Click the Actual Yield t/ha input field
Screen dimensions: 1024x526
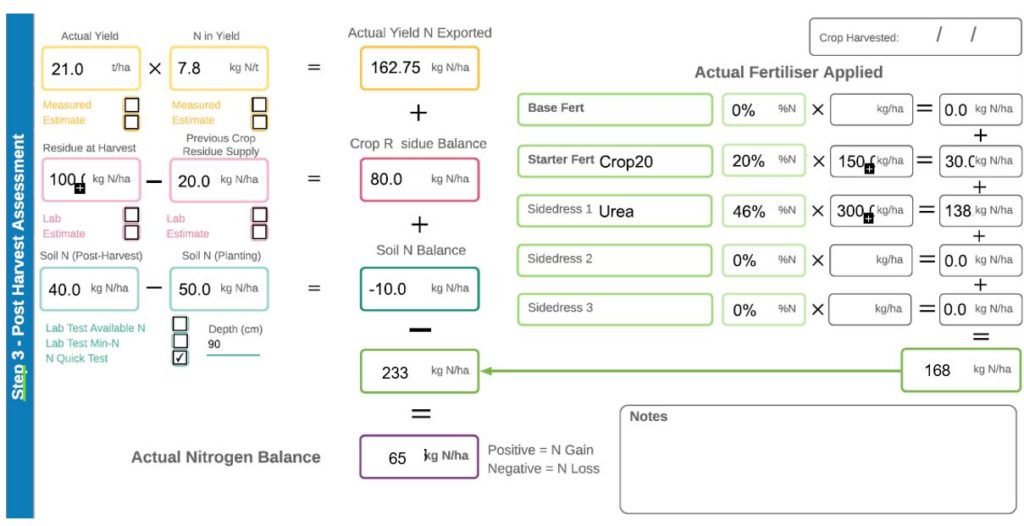coord(90,70)
